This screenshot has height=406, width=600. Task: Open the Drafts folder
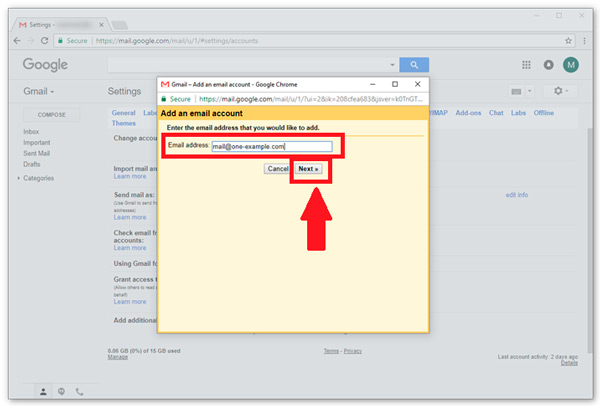point(31,164)
